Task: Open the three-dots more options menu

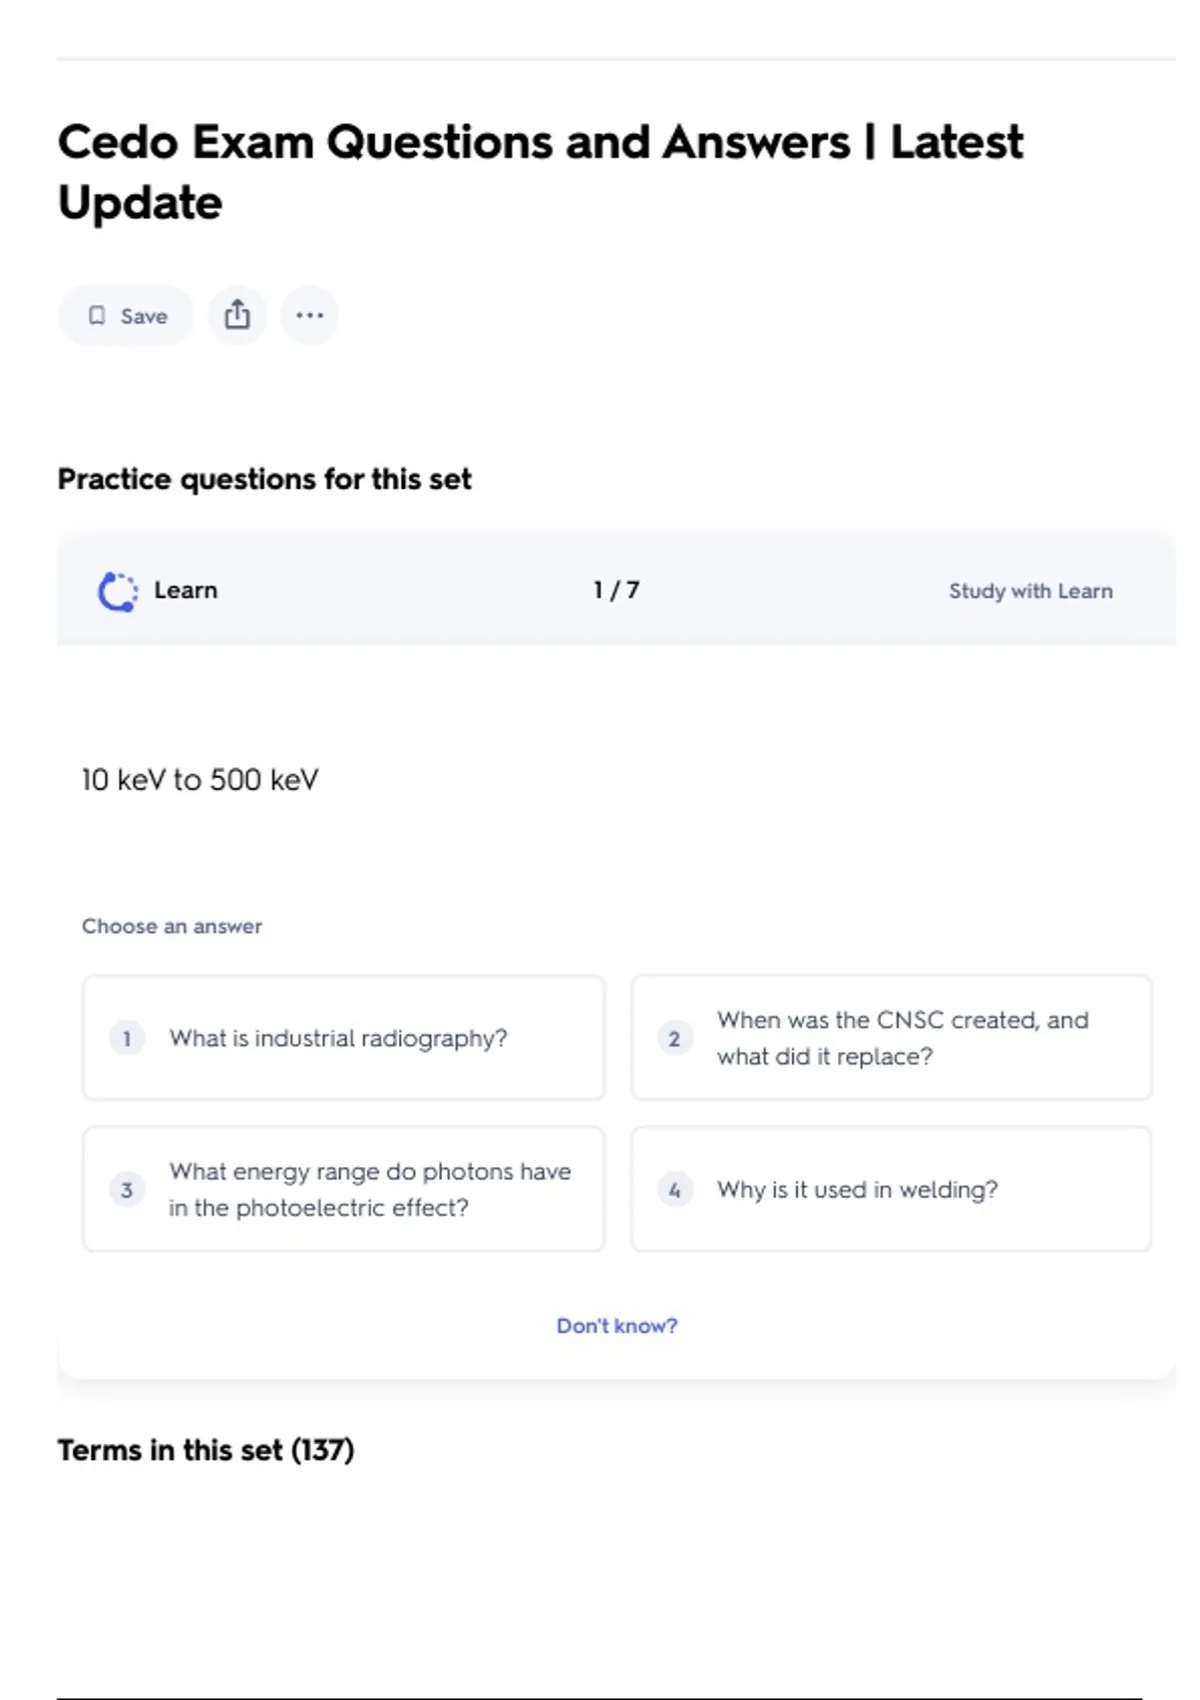Action: click(x=309, y=316)
